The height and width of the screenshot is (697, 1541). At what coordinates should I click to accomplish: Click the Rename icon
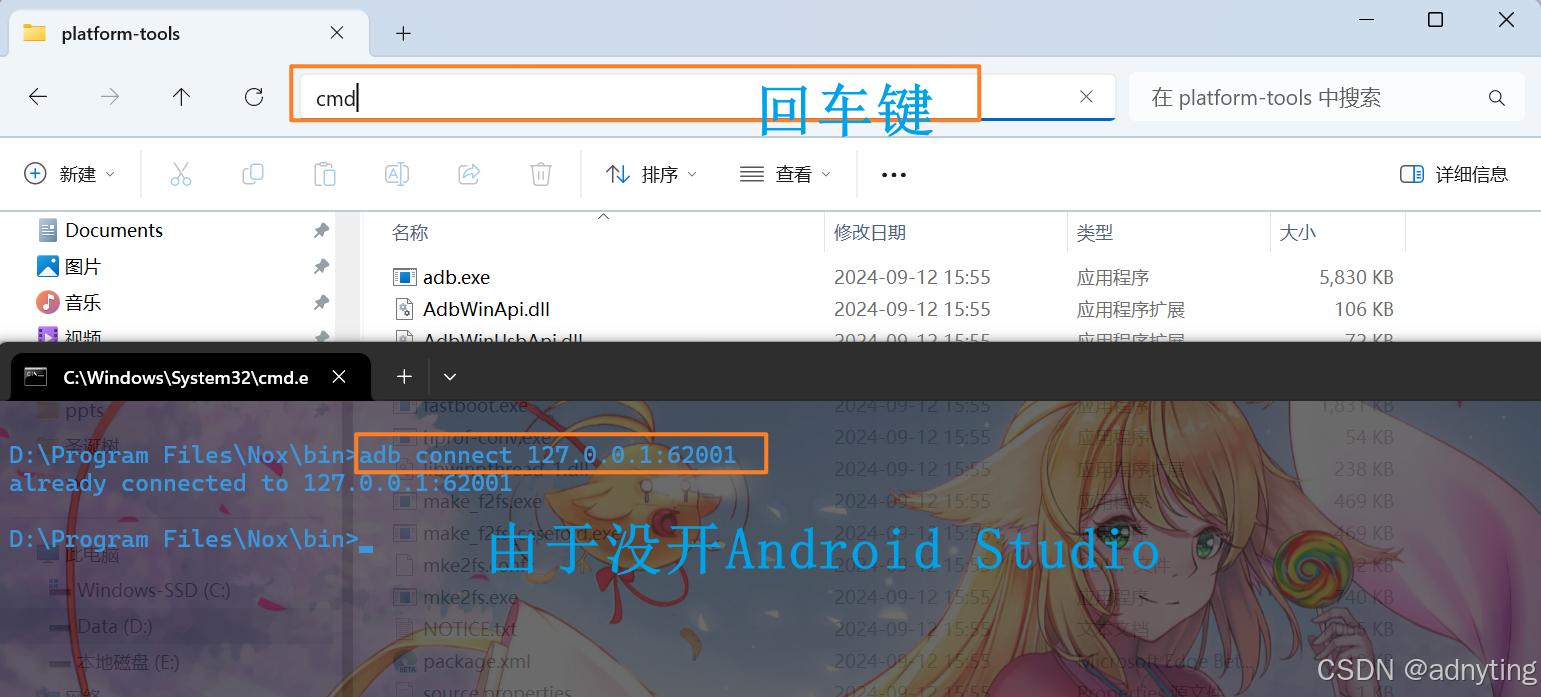click(397, 174)
